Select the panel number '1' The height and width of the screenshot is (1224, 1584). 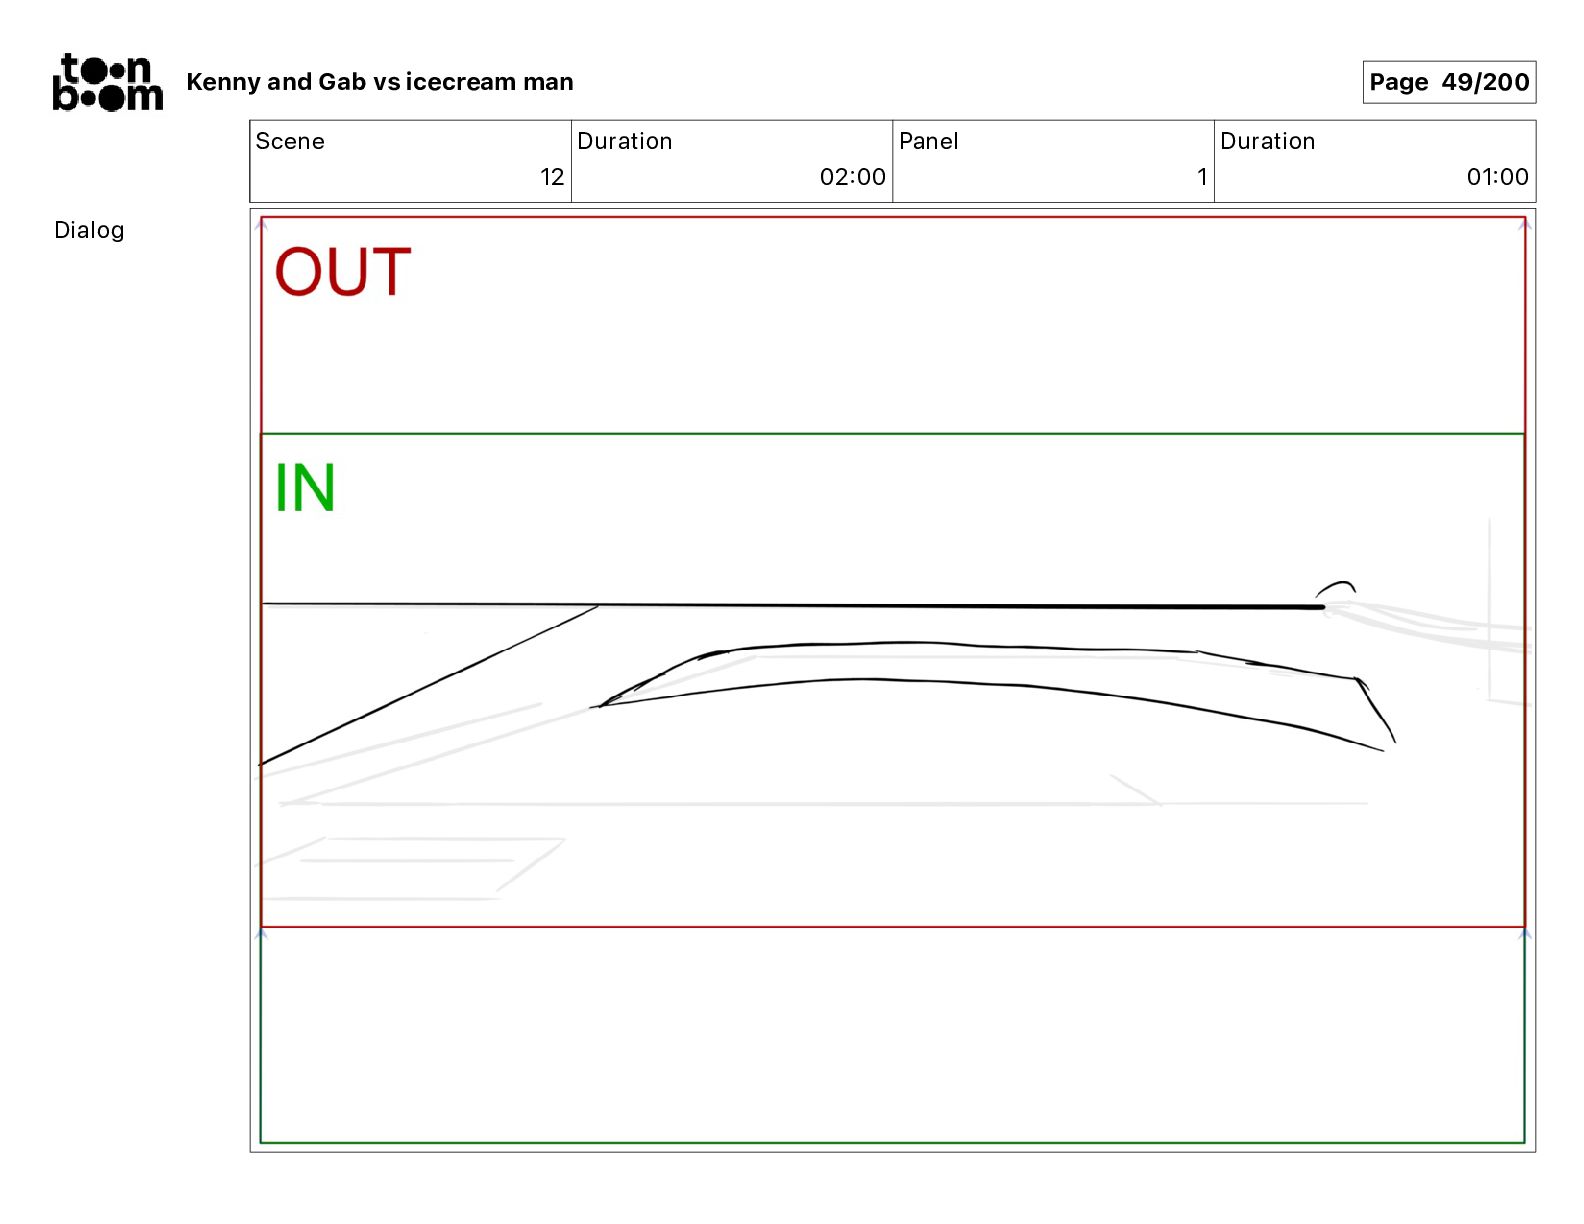(1202, 177)
